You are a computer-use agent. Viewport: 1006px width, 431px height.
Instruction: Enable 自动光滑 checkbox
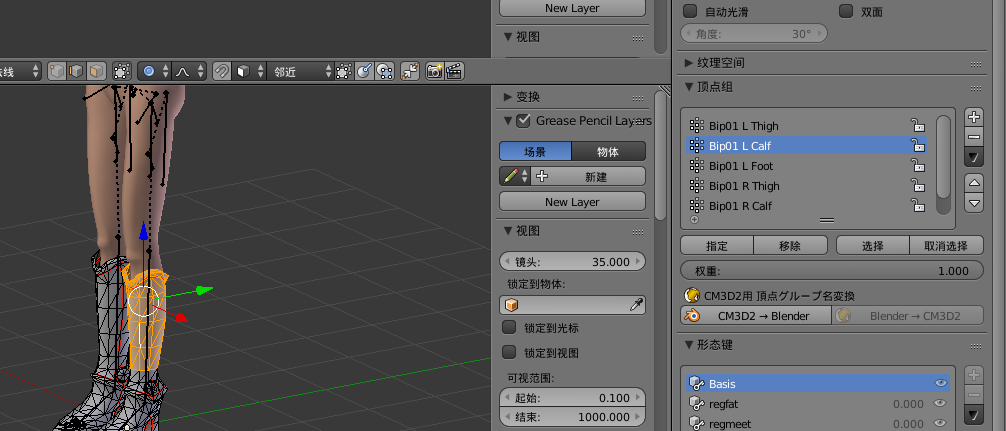pyautogui.click(x=690, y=11)
